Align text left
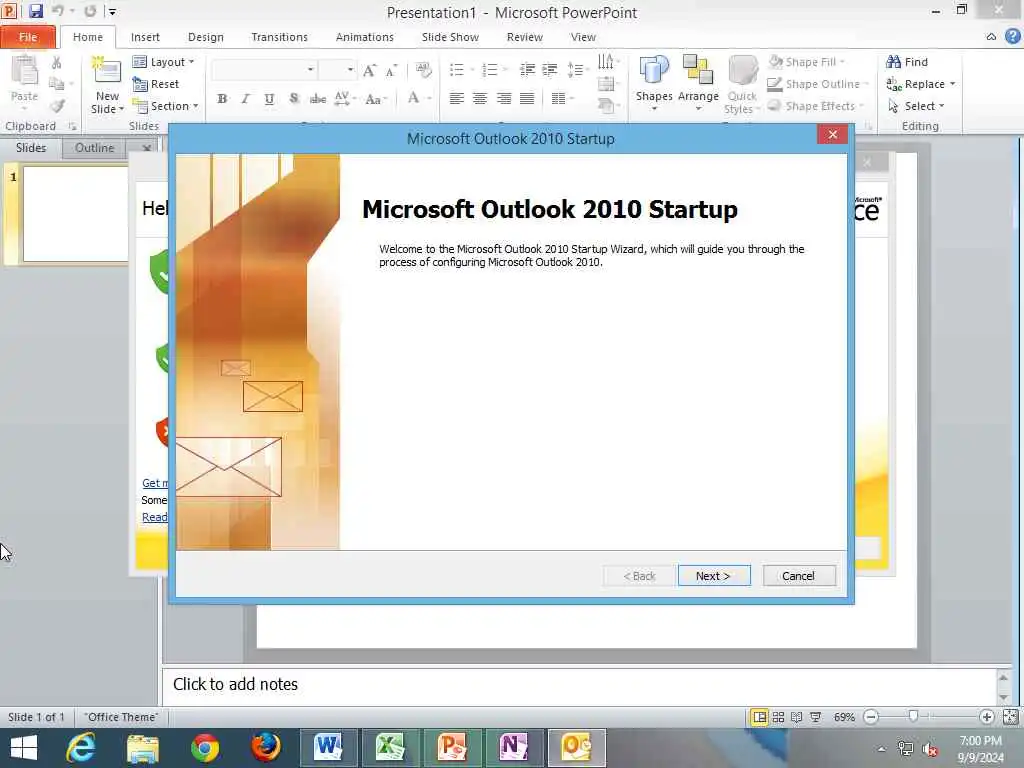Screen dimensions: 1024x768 click(x=456, y=99)
